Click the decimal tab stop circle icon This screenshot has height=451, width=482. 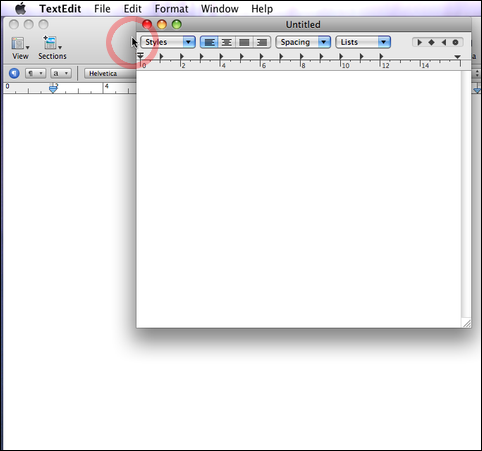(455, 42)
